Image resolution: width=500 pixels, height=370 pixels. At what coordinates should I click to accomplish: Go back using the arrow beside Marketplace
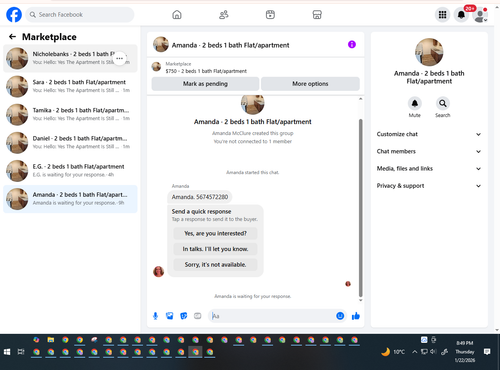pos(12,37)
